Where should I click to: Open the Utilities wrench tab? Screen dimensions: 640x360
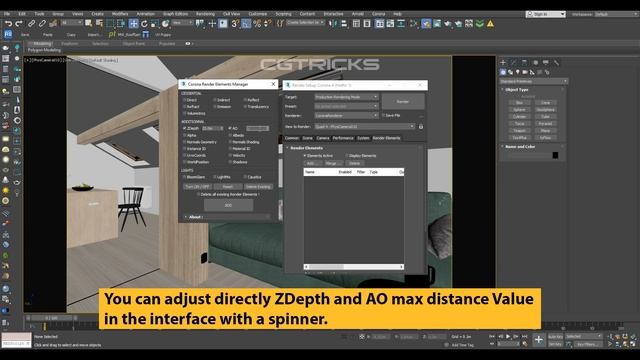coord(556,62)
